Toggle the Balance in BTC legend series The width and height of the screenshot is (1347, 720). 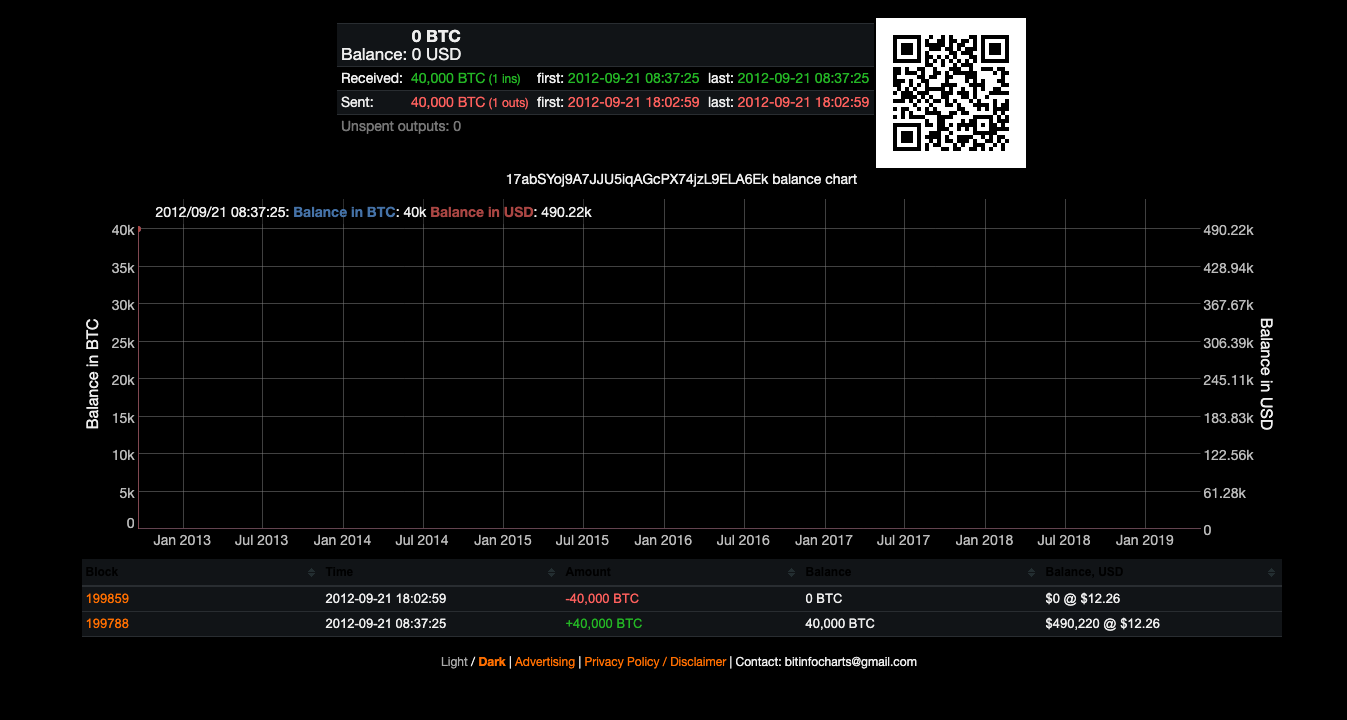(x=344, y=212)
